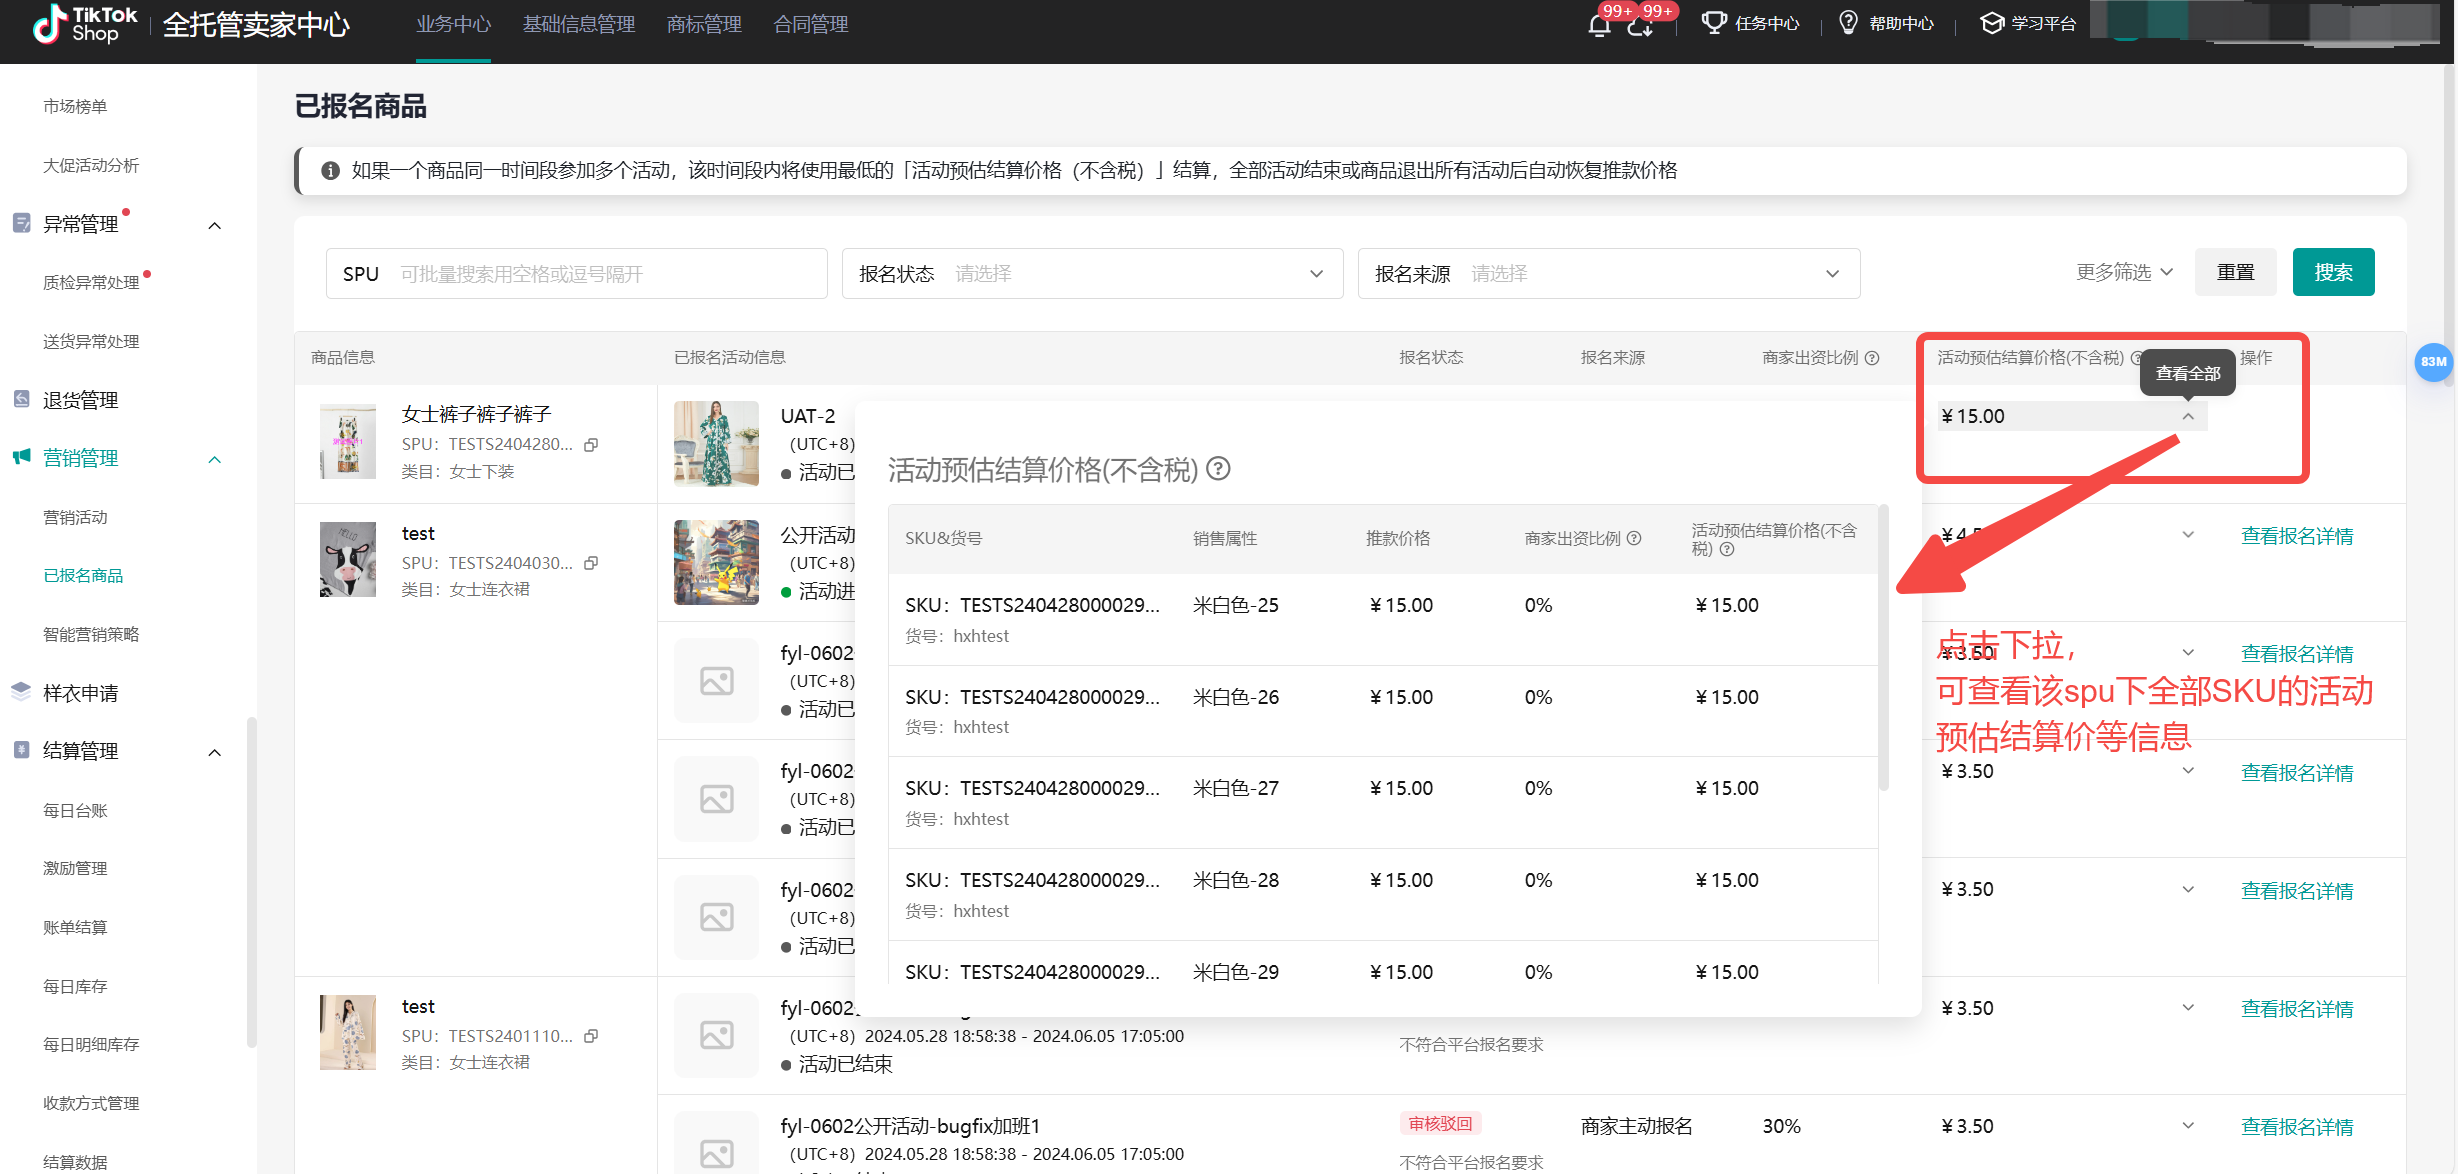
Task: Open 质检异常处理 in sidebar
Action: coord(91,282)
